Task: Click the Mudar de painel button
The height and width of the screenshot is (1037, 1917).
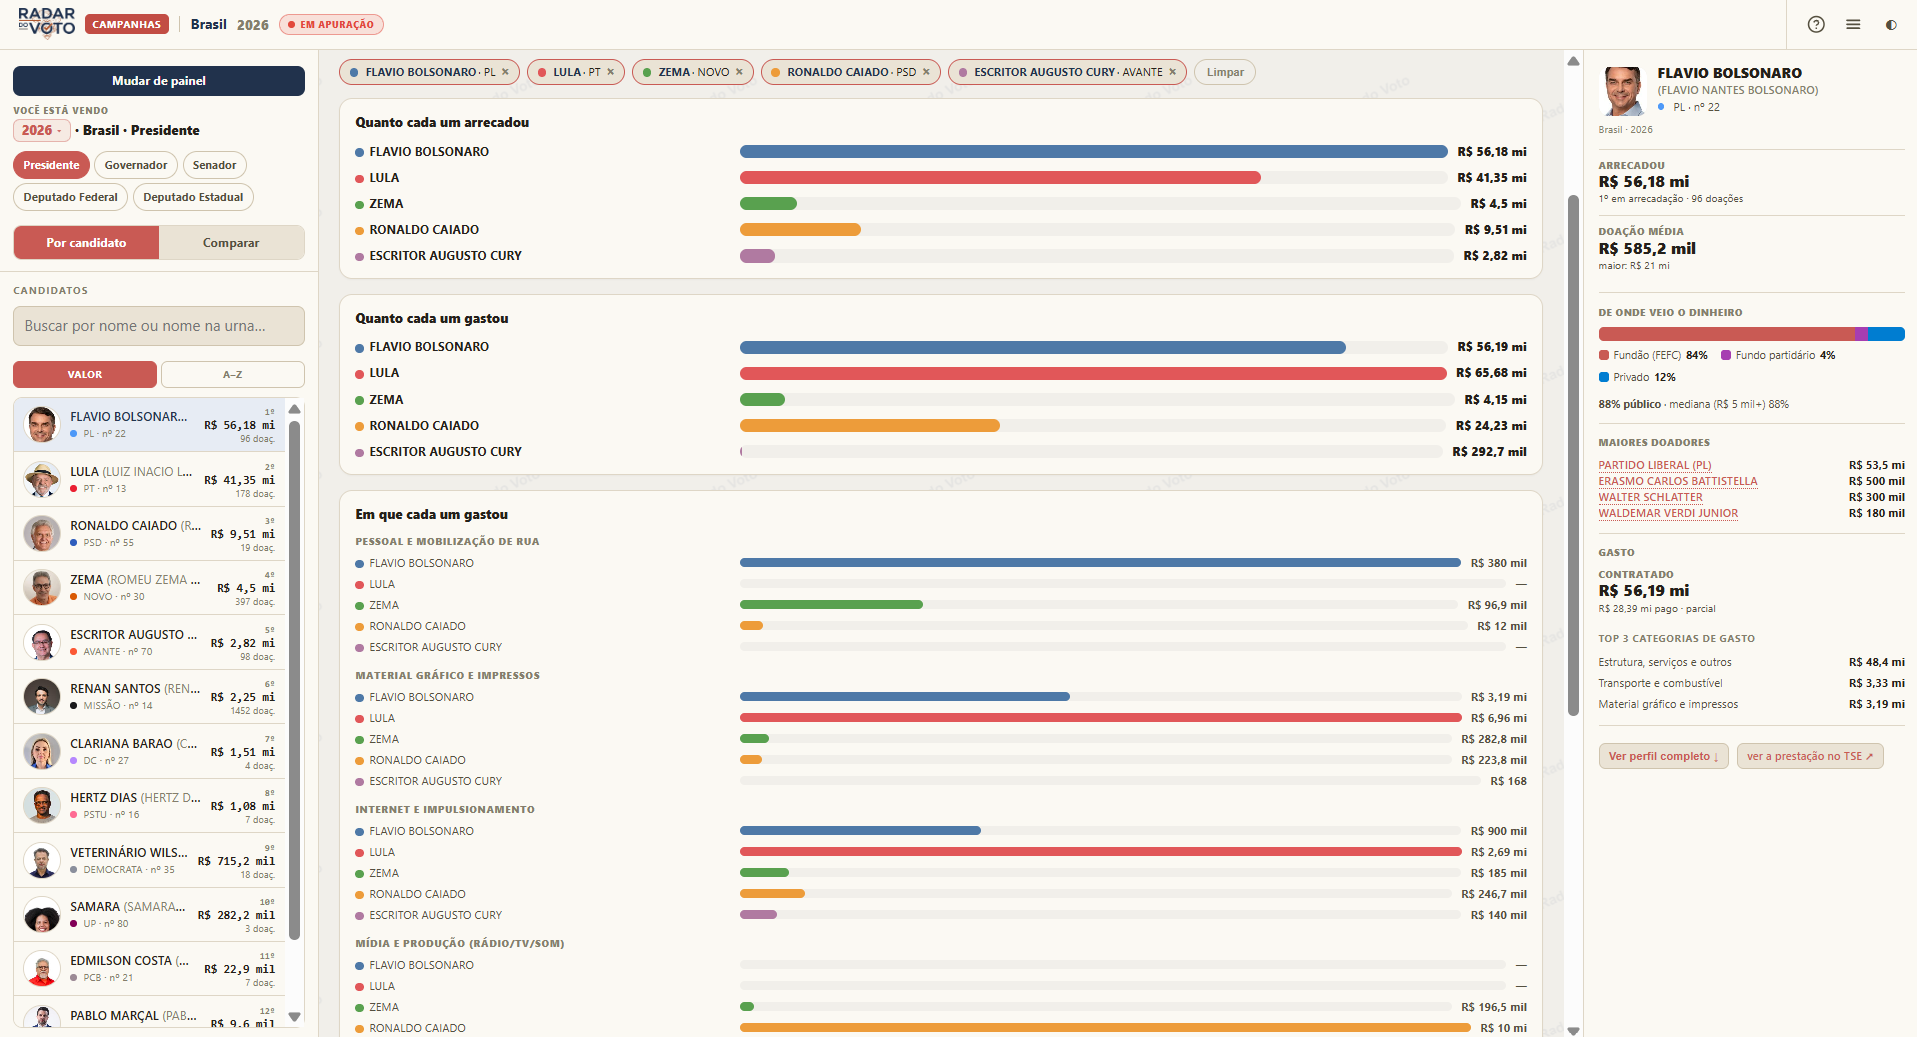Action: (x=159, y=81)
